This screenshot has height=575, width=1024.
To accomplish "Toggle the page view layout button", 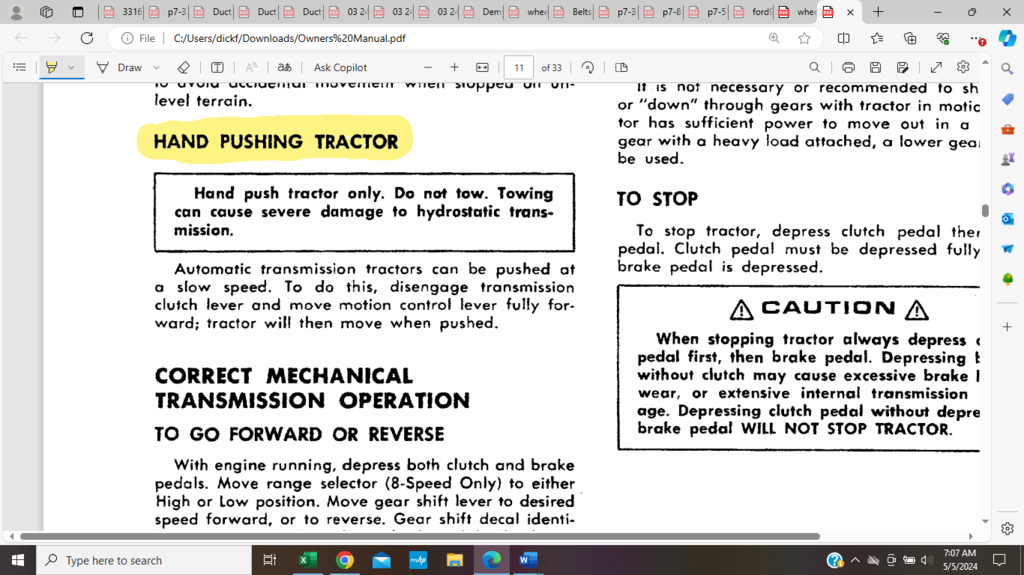I will [x=620, y=67].
